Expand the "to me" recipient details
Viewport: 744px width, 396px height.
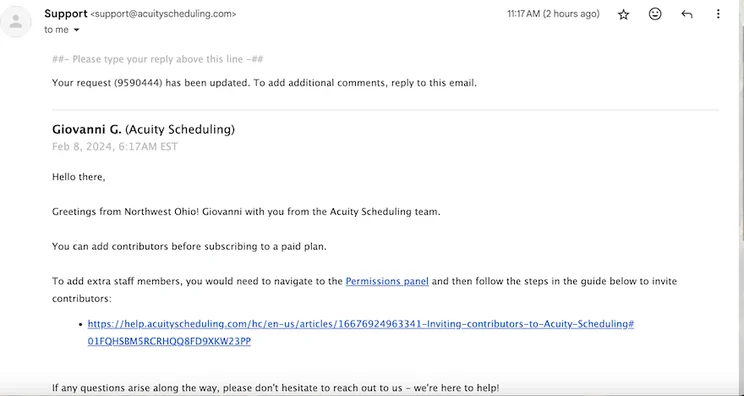click(x=76, y=30)
